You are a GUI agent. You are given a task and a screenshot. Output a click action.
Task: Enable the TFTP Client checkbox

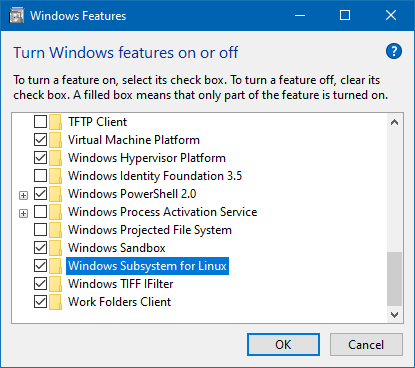(x=40, y=122)
